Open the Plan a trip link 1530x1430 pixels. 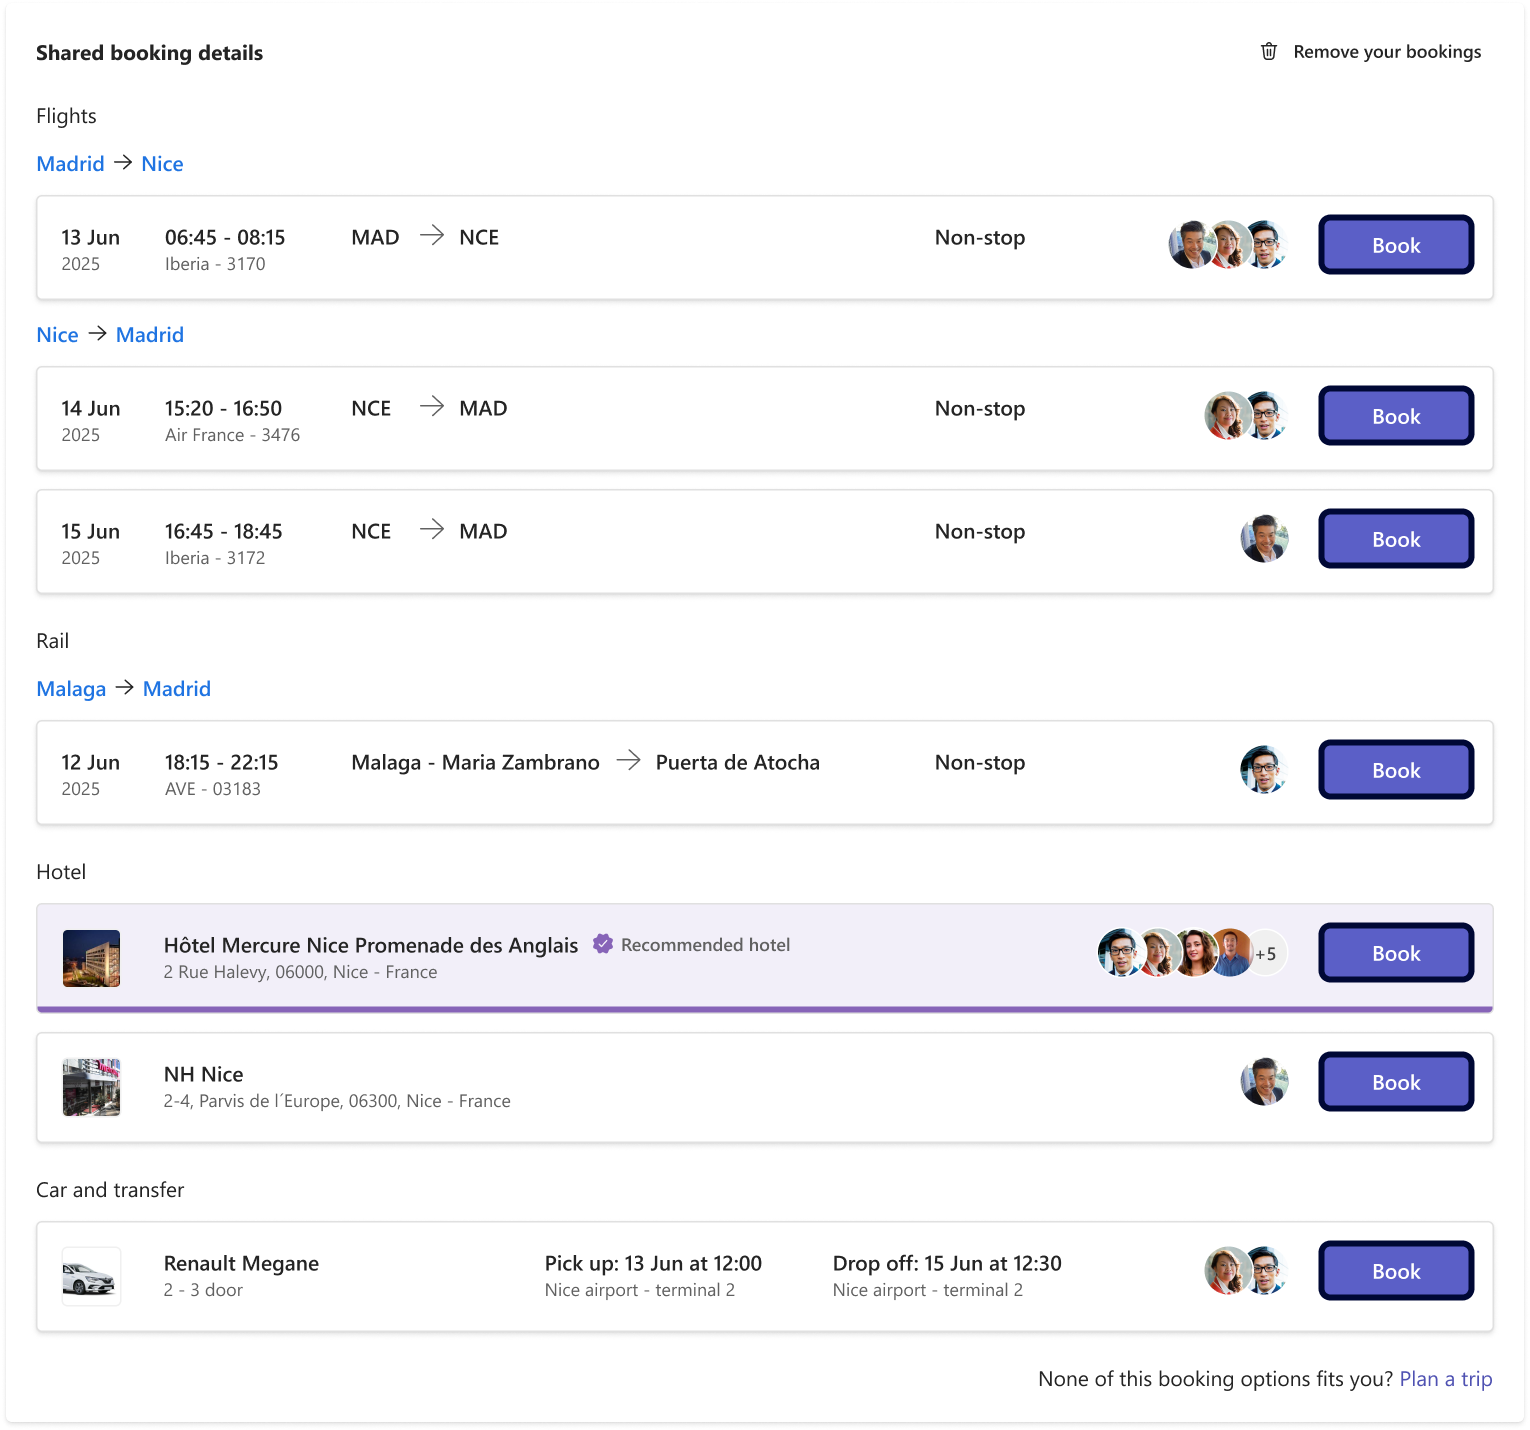pyautogui.click(x=1445, y=1379)
